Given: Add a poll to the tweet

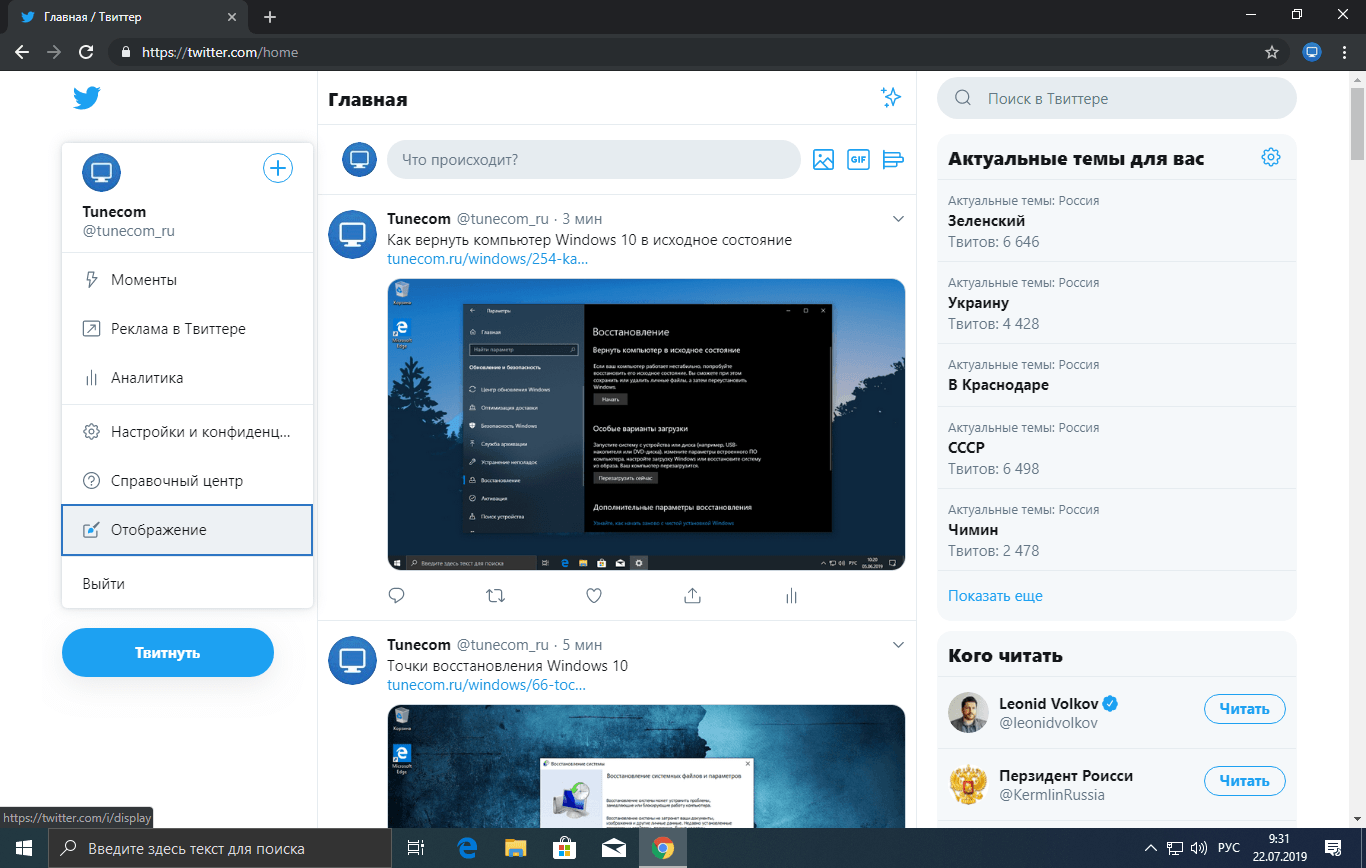Looking at the screenshot, I should click(893, 159).
